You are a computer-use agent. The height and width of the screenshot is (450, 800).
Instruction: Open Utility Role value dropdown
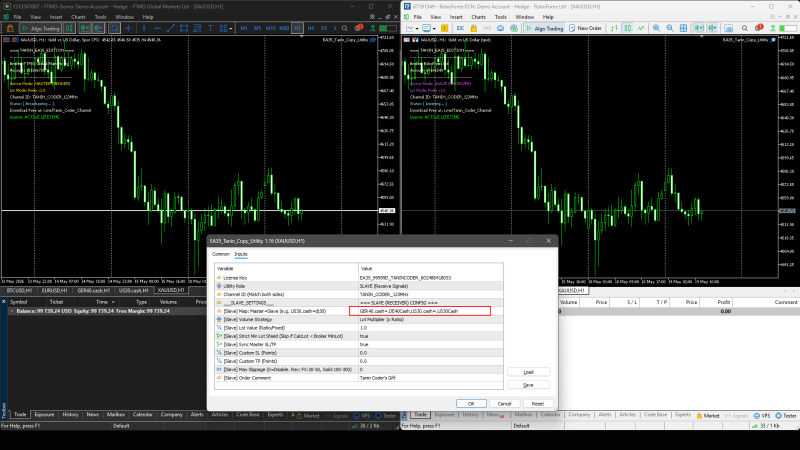coord(431,286)
